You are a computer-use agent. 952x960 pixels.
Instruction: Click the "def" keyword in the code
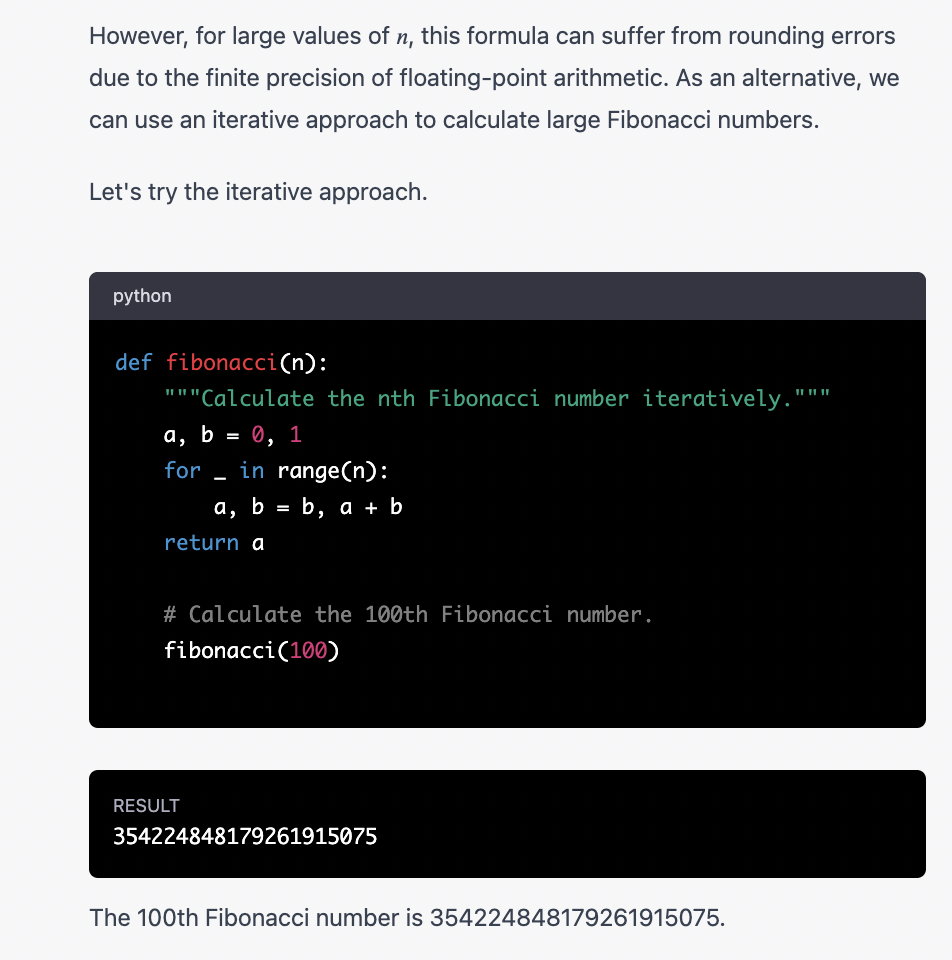133,362
